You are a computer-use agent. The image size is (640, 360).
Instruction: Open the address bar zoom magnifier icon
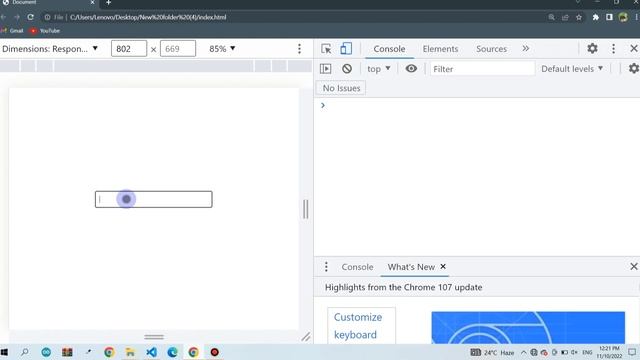[551, 17]
